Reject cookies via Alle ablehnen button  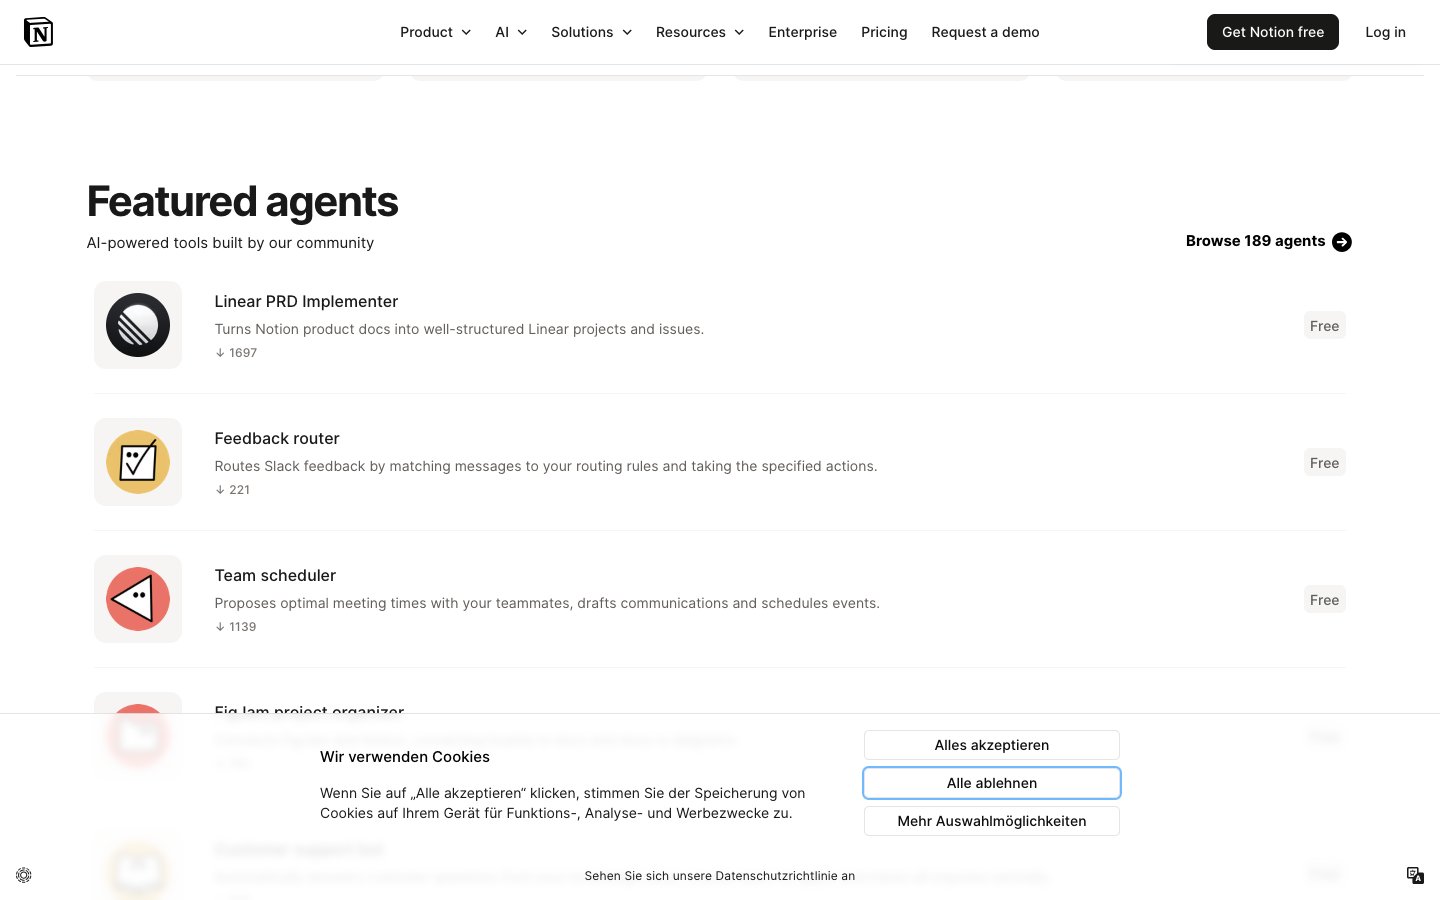pos(991,783)
